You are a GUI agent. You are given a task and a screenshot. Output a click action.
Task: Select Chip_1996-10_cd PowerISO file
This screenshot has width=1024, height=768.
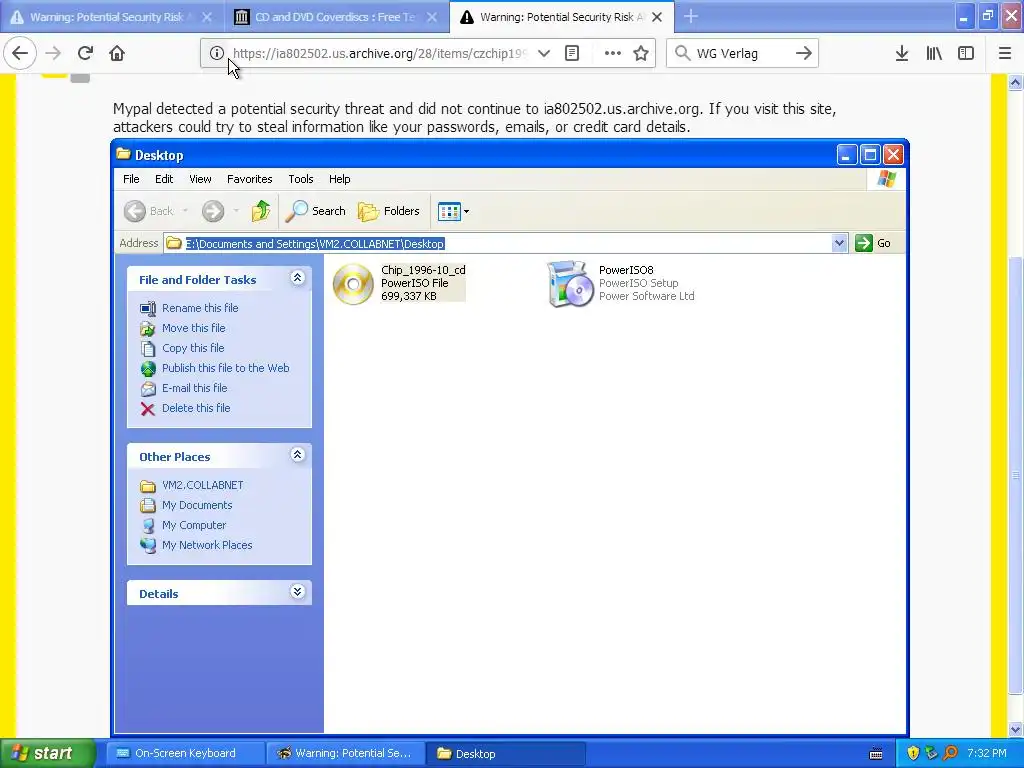[x=400, y=283]
